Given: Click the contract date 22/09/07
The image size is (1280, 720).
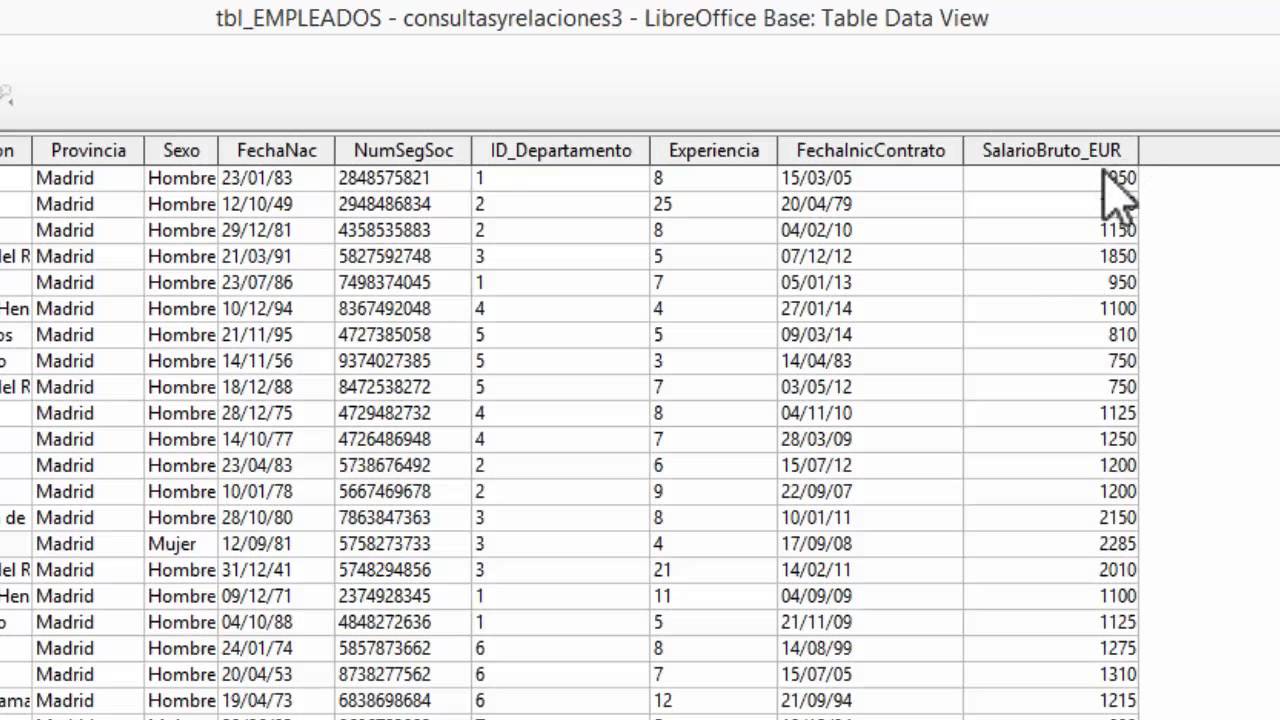Looking at the screenshot, I should click(x=870, y=491).
